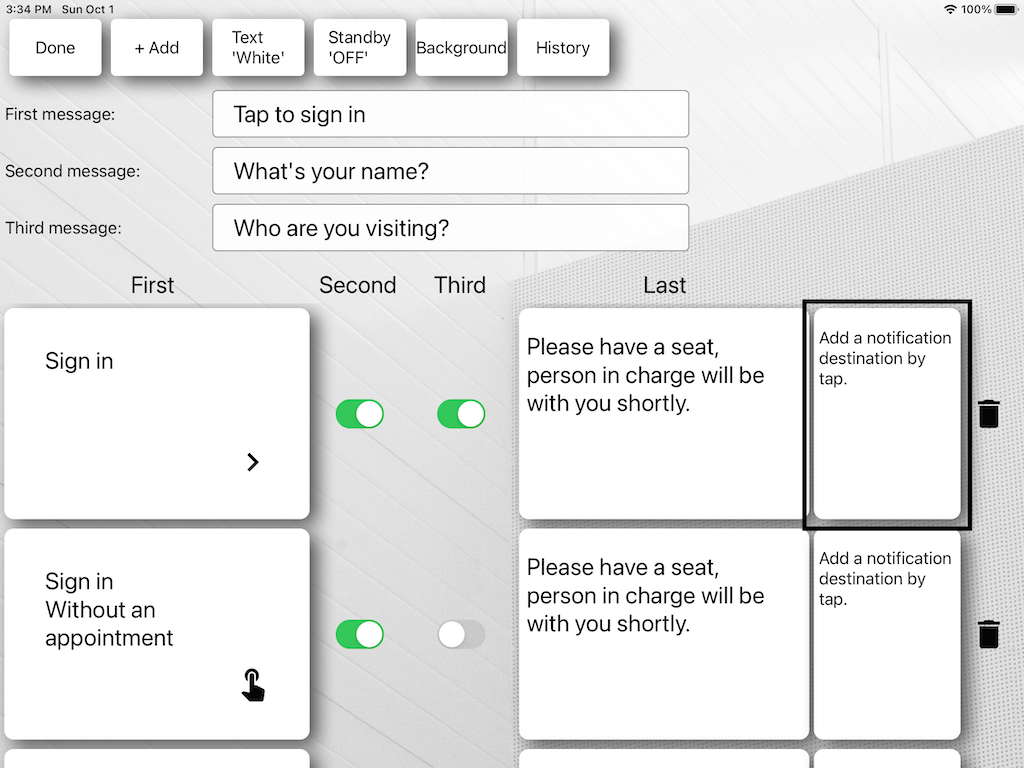
Task: Click the + Add button
Action: click(x=157, y=48)
